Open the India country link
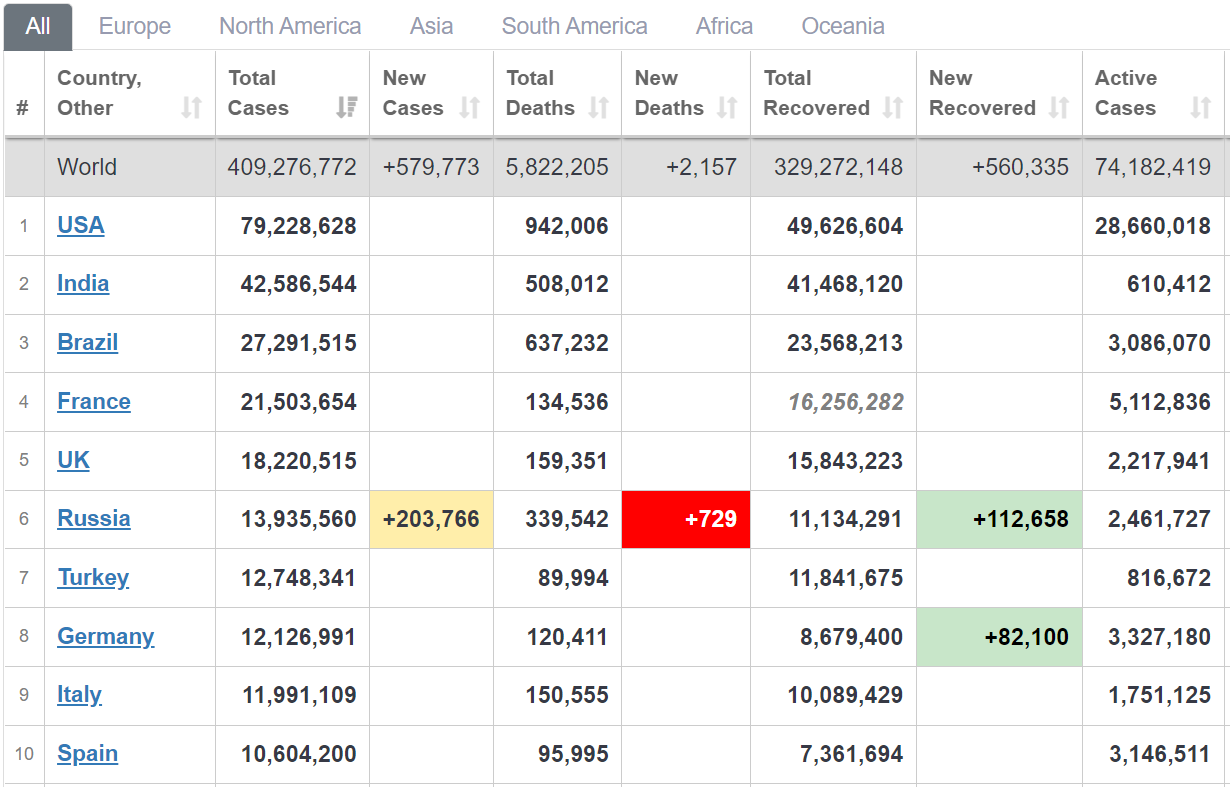 tap(83, 284)
